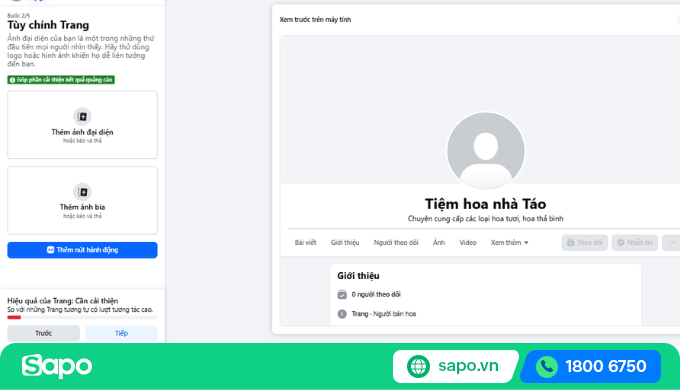
Task: Click the 1800 6750 hotline number
Action: coord(606,367)
